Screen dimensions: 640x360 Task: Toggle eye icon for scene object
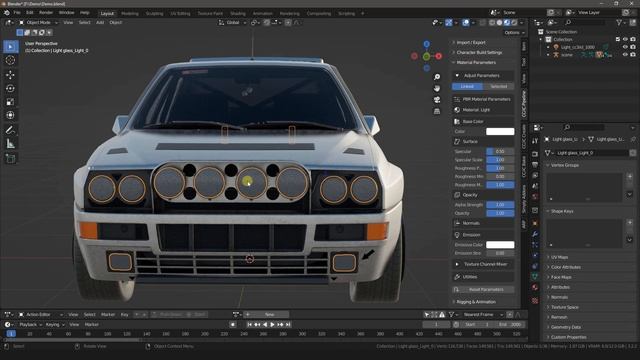(625, 55)
